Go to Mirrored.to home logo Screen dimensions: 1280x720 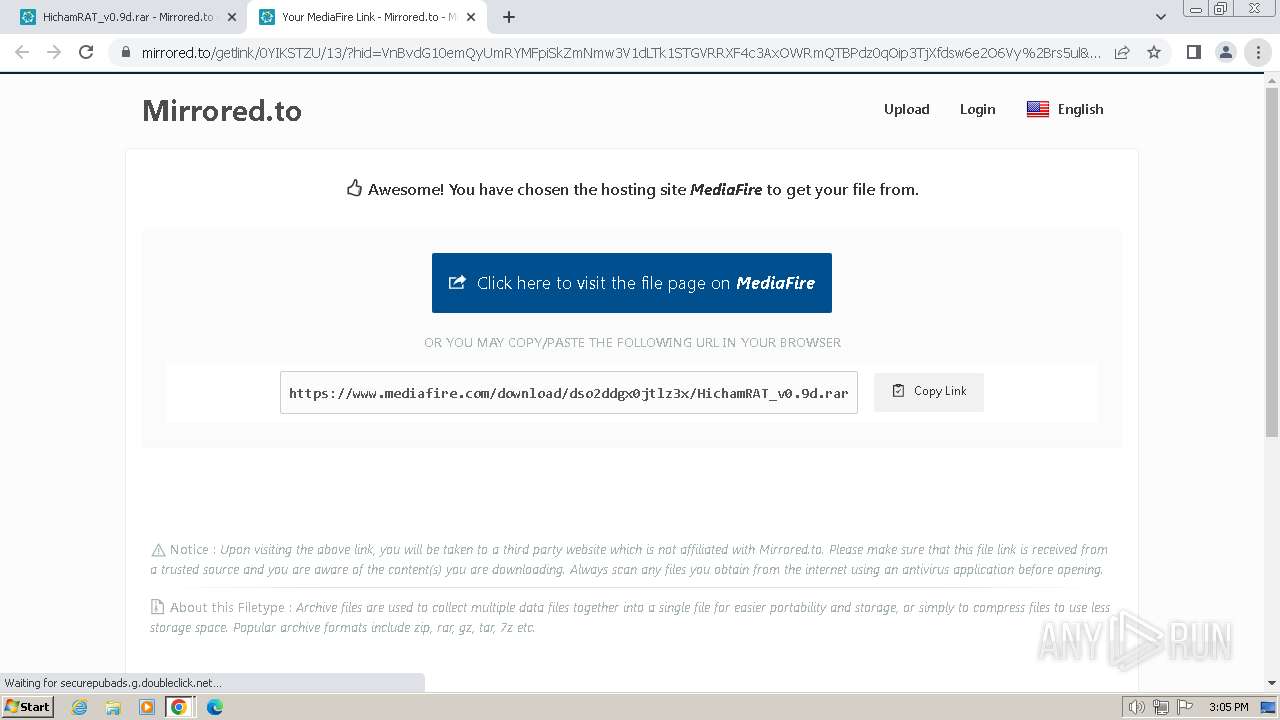pos(222,110)
